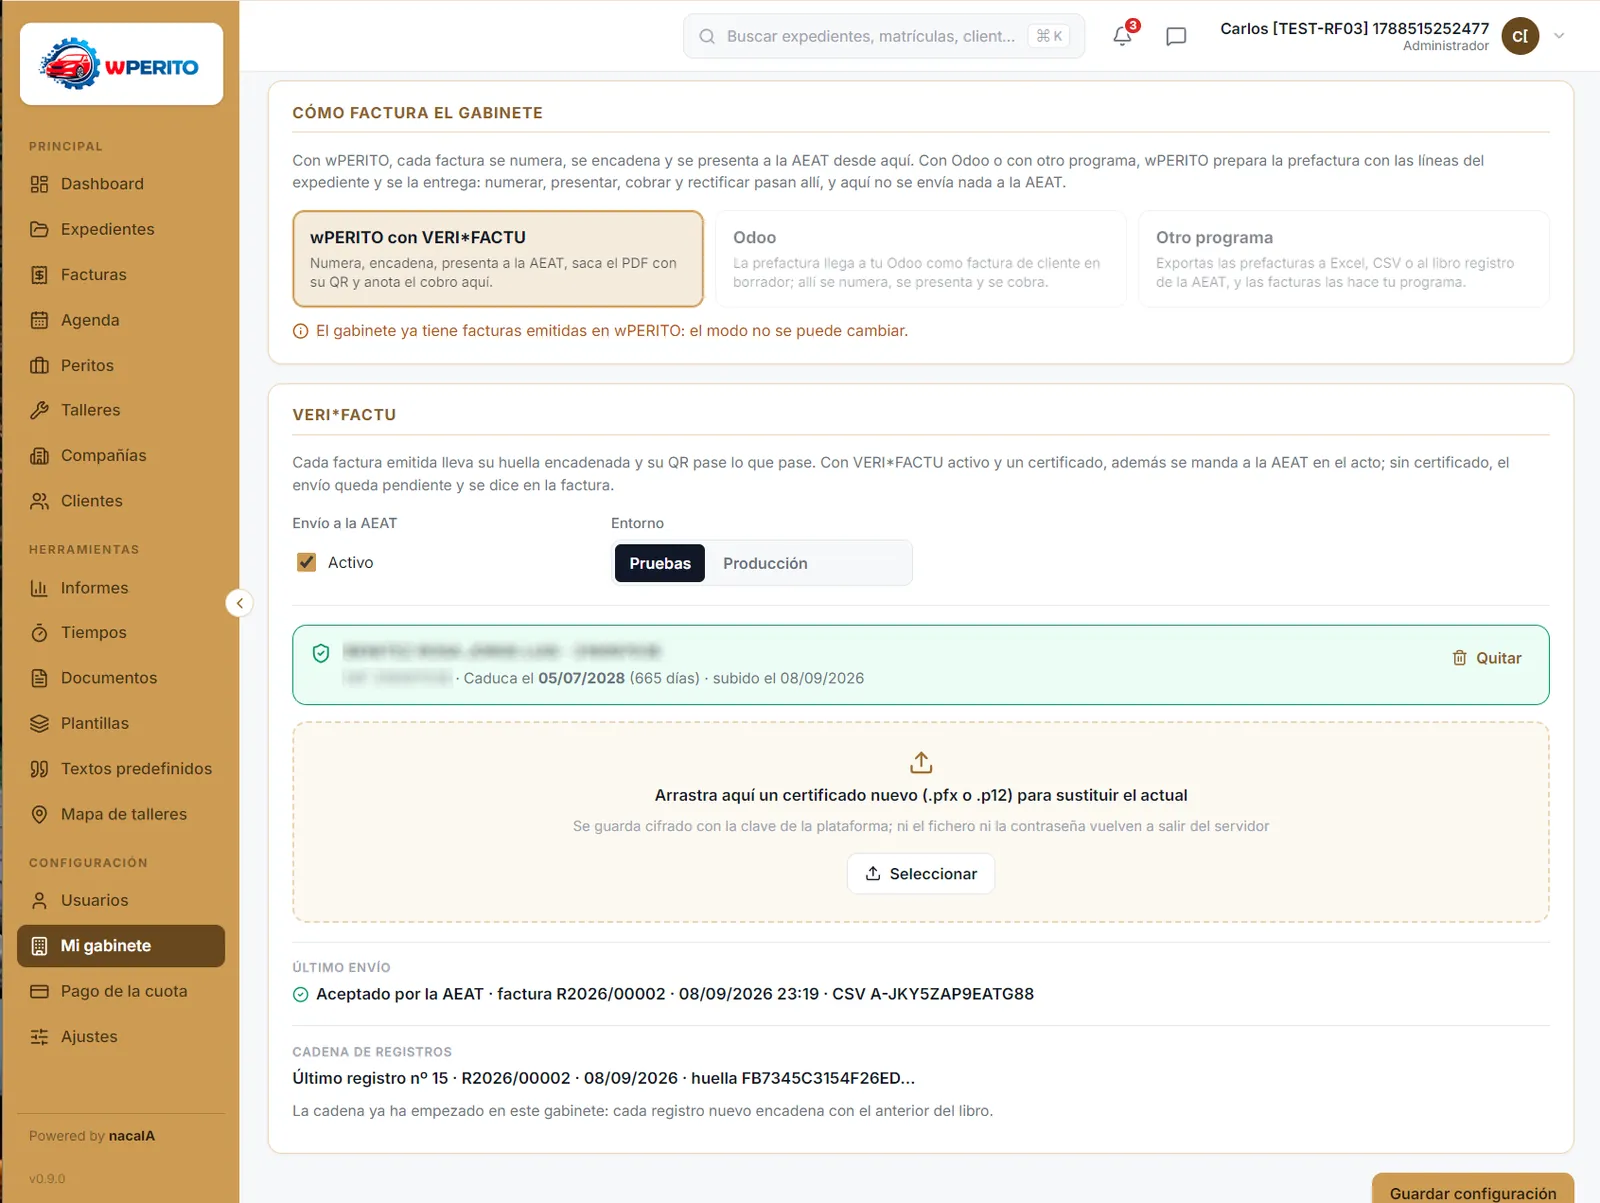
Task: Click the Último registro nº 15 line
Action: pos(603,1078)
